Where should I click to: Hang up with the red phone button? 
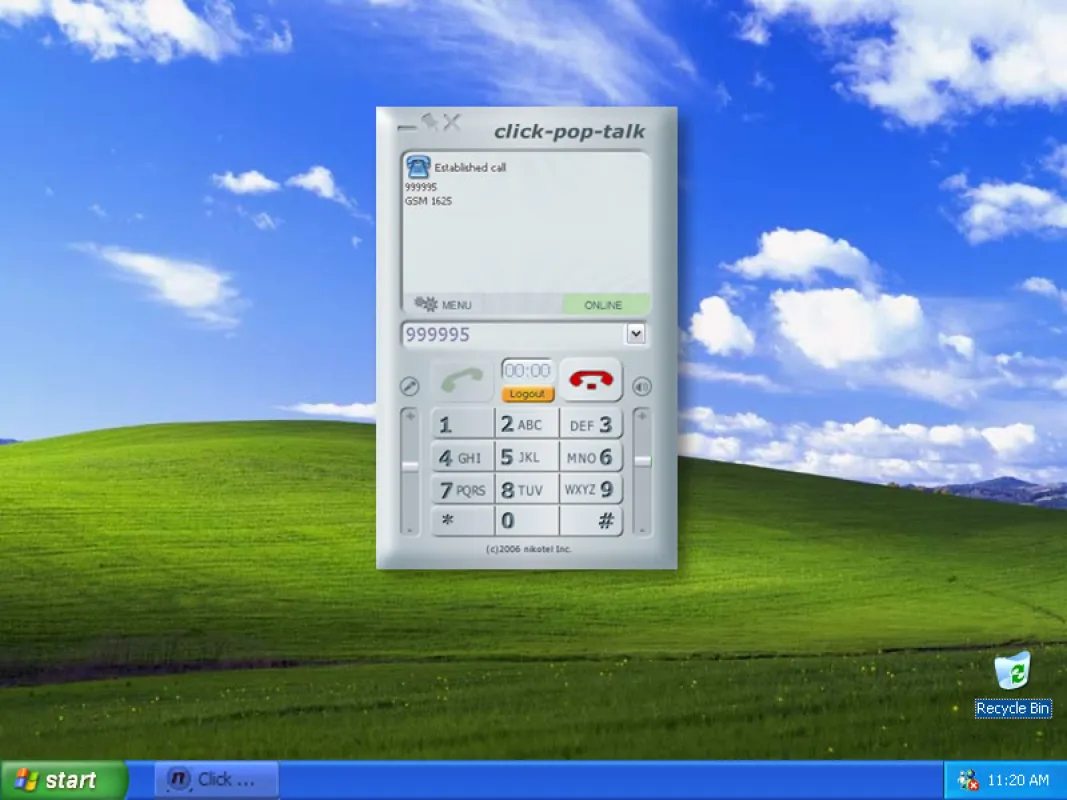point(591,380)
